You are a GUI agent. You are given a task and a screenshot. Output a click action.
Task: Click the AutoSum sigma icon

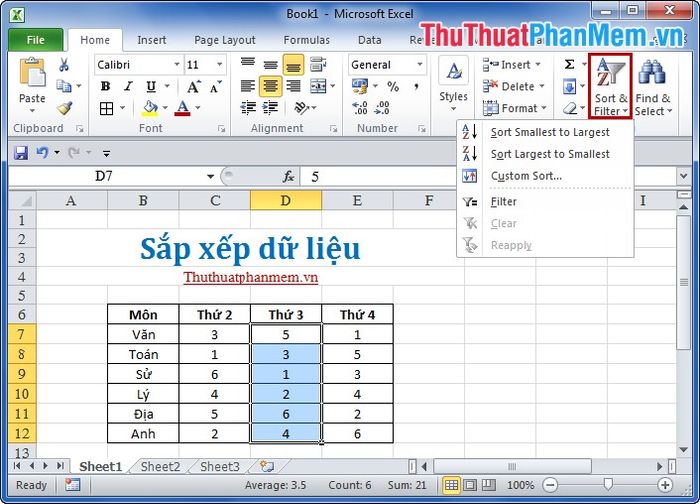(x=569, y=65)
